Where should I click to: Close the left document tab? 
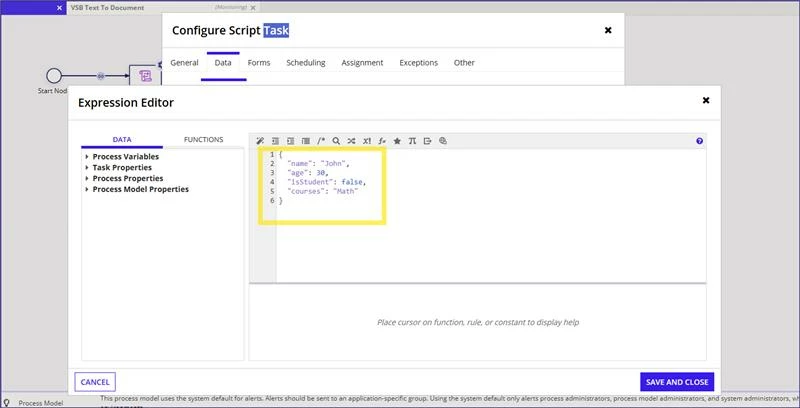point(60,8)
